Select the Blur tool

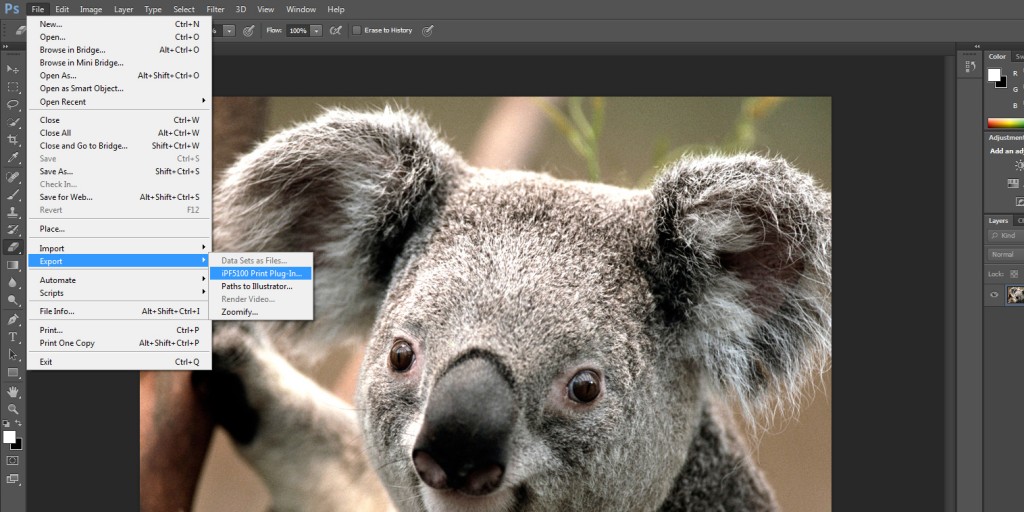click(12, 283)
